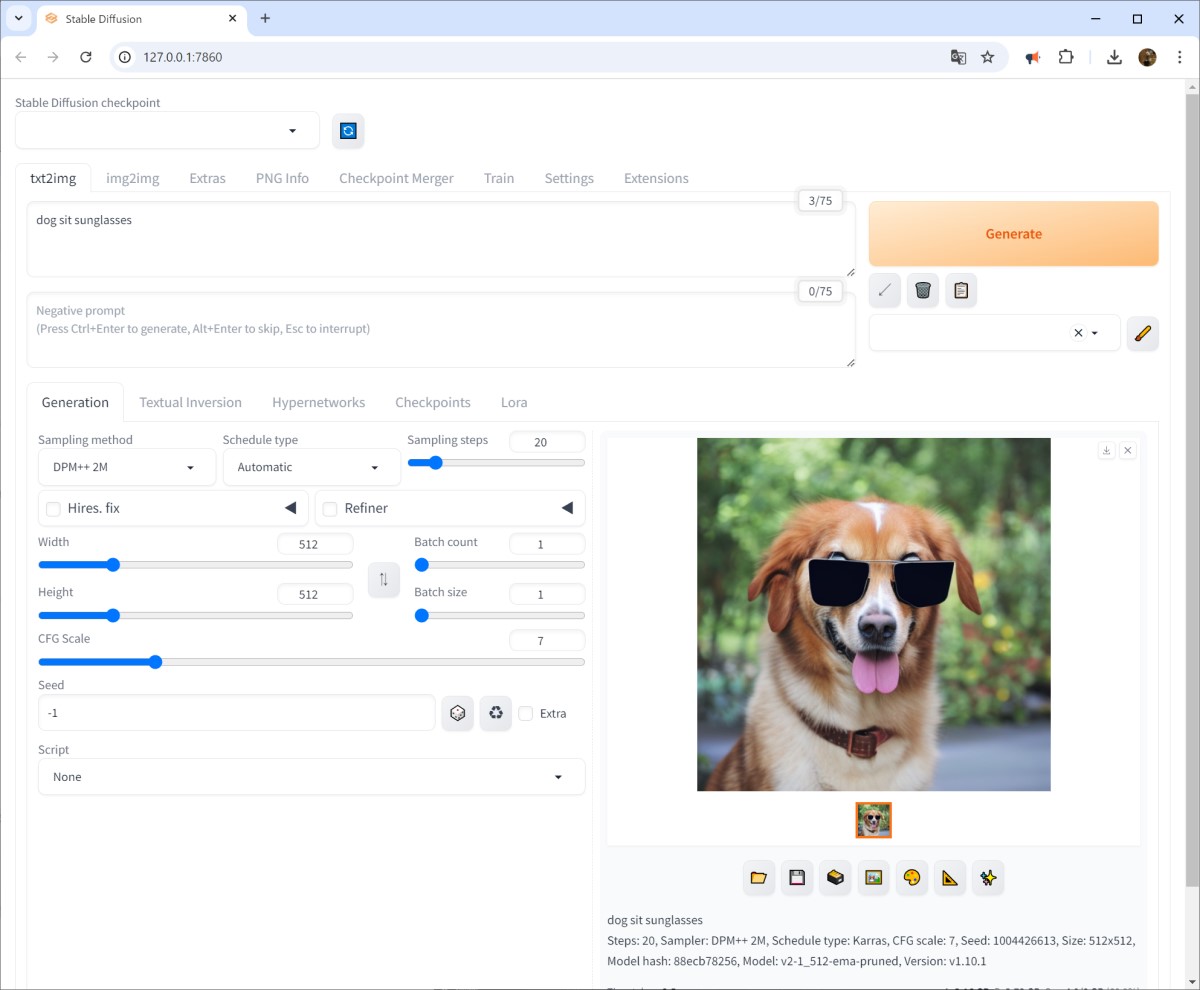The height and width of the screenshot is (990, 1200).
Task: Open the Checkpoints sub-tab
Action: [433, 402]
